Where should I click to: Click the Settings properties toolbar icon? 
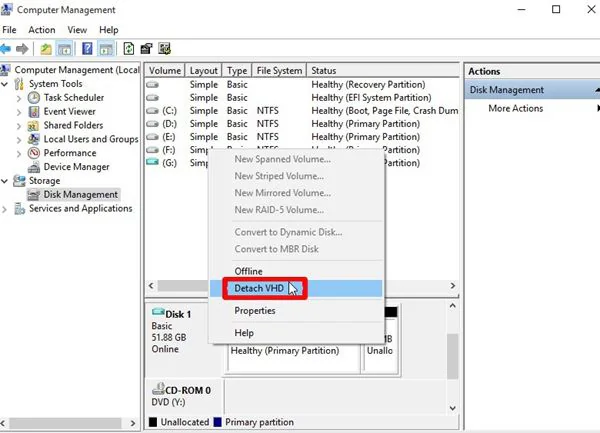[x=146, y=49]
